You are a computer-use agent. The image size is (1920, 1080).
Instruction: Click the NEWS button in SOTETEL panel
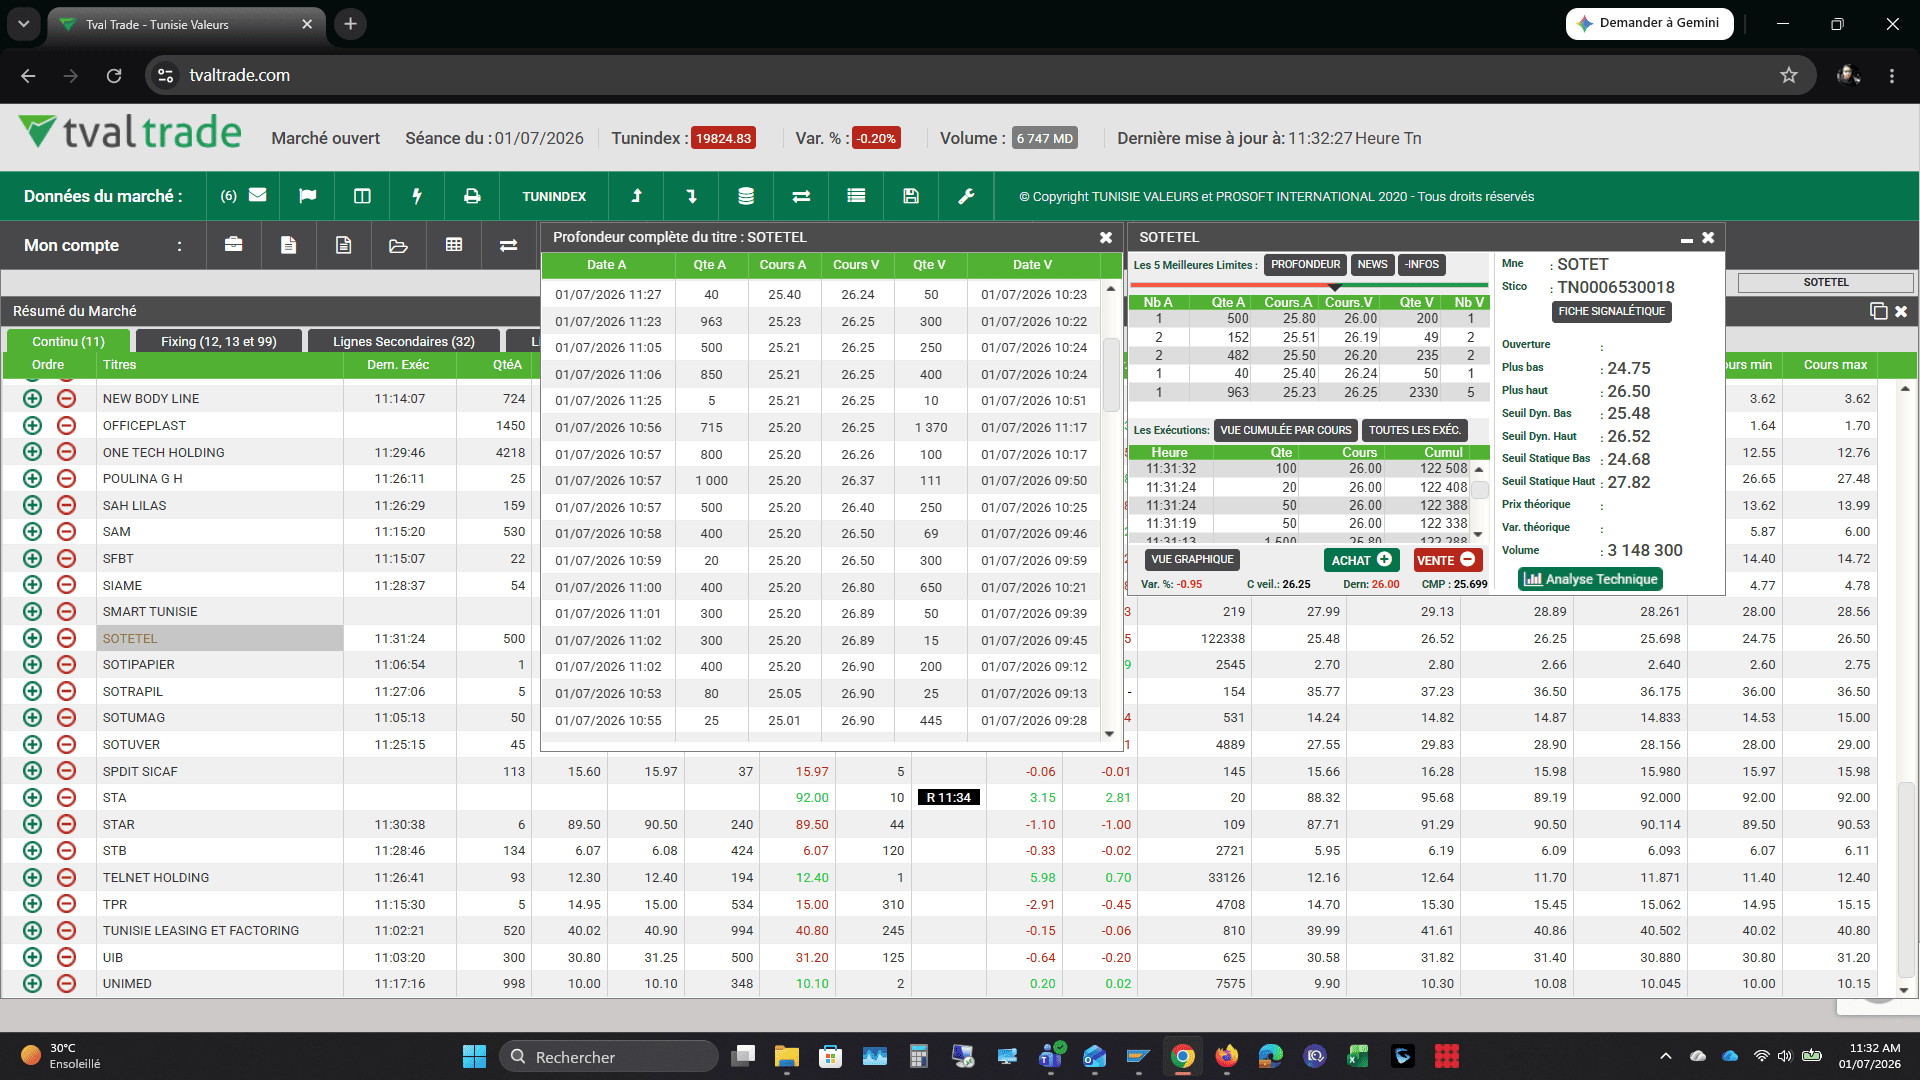click(x=1372, y=265)
